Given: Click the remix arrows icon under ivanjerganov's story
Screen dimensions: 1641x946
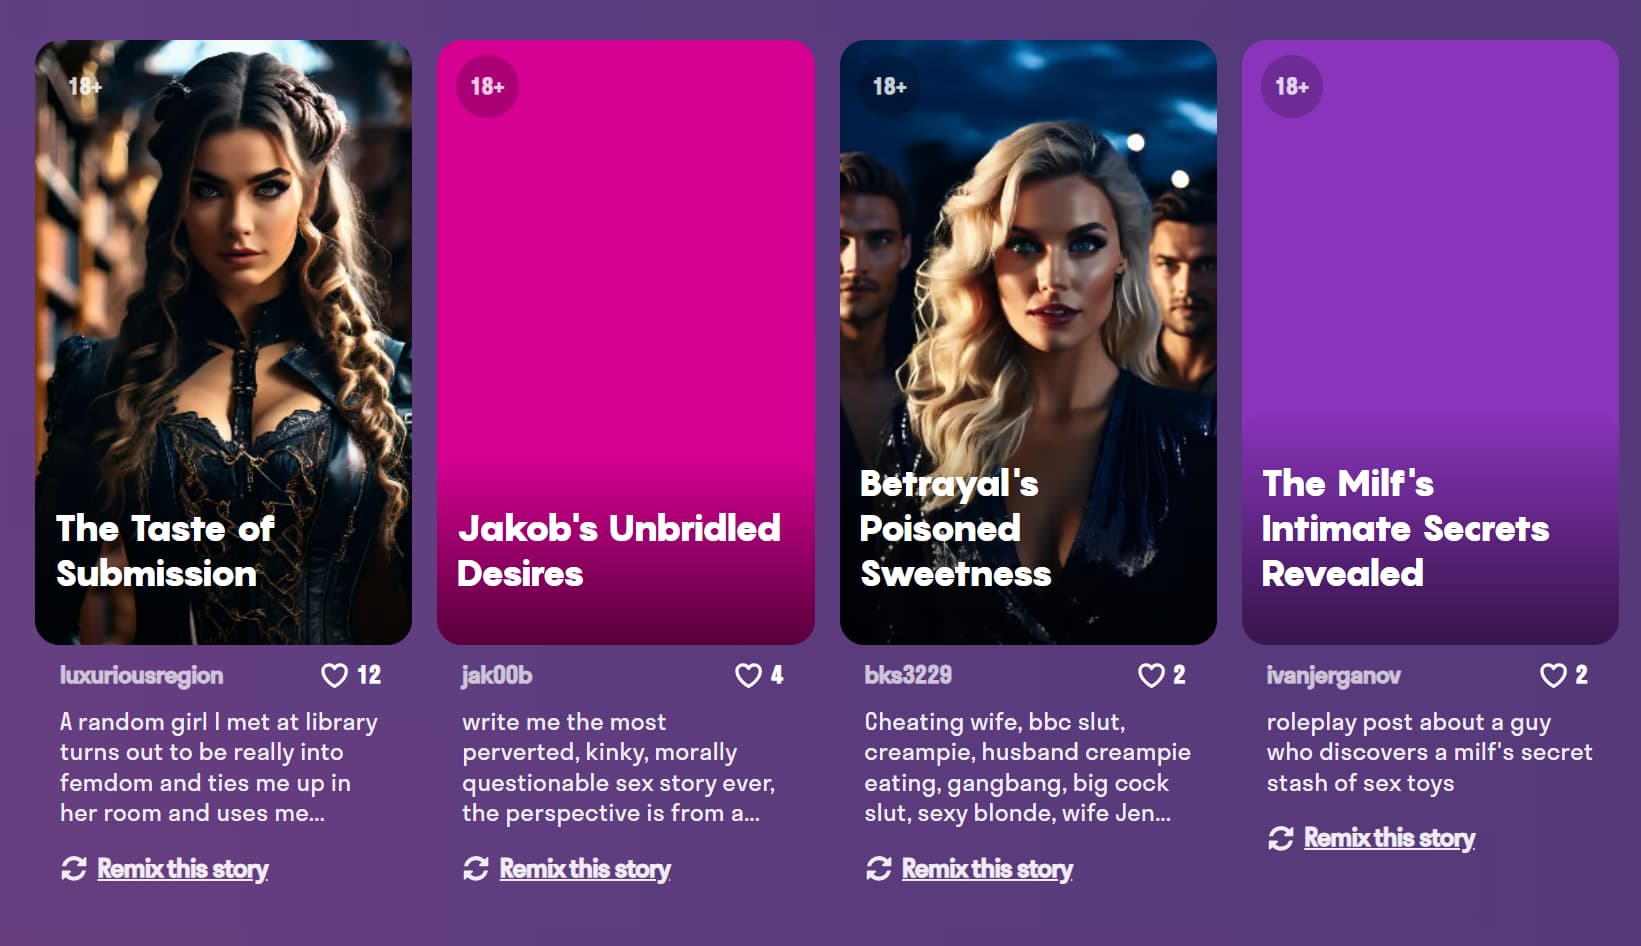Looking at the screenshot, I should [x=1281, y=838].
